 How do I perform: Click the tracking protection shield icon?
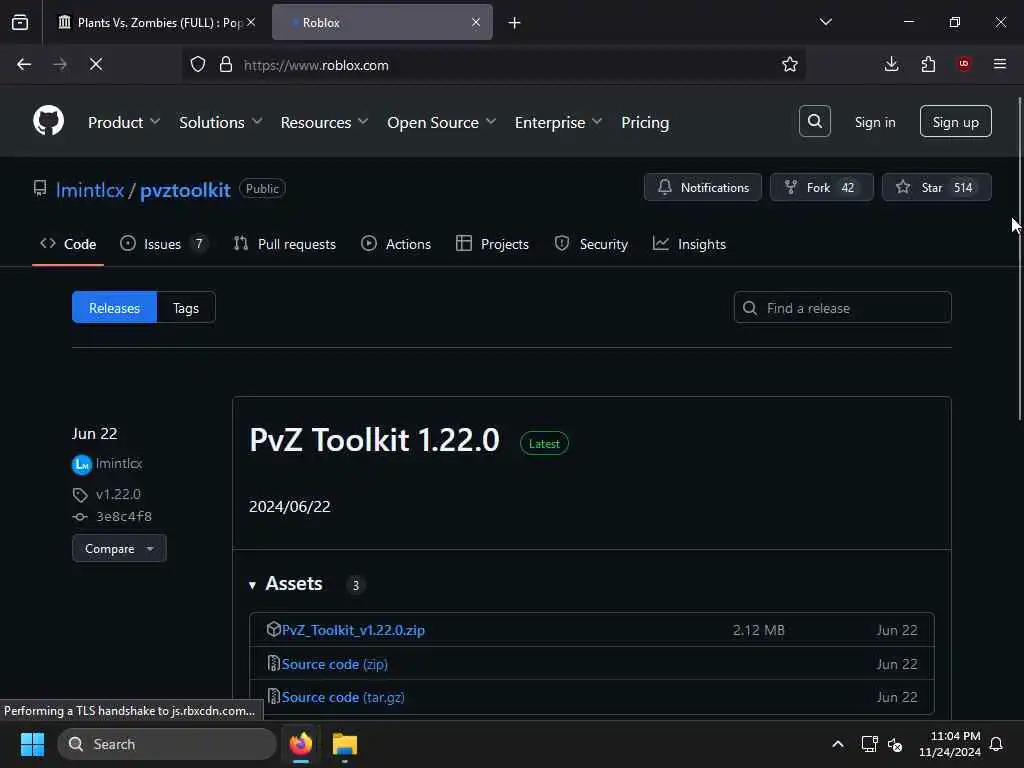198,64
